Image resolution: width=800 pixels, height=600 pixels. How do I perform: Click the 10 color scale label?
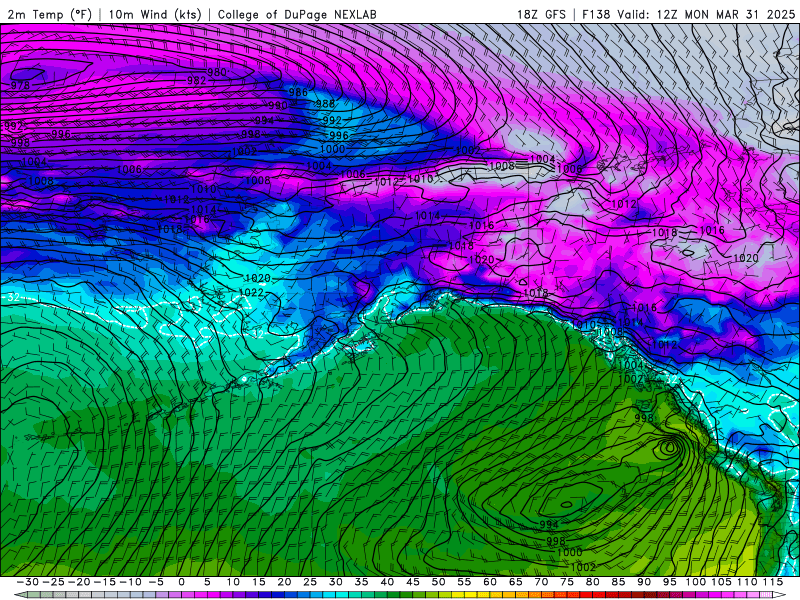click(x=233, y=582)
